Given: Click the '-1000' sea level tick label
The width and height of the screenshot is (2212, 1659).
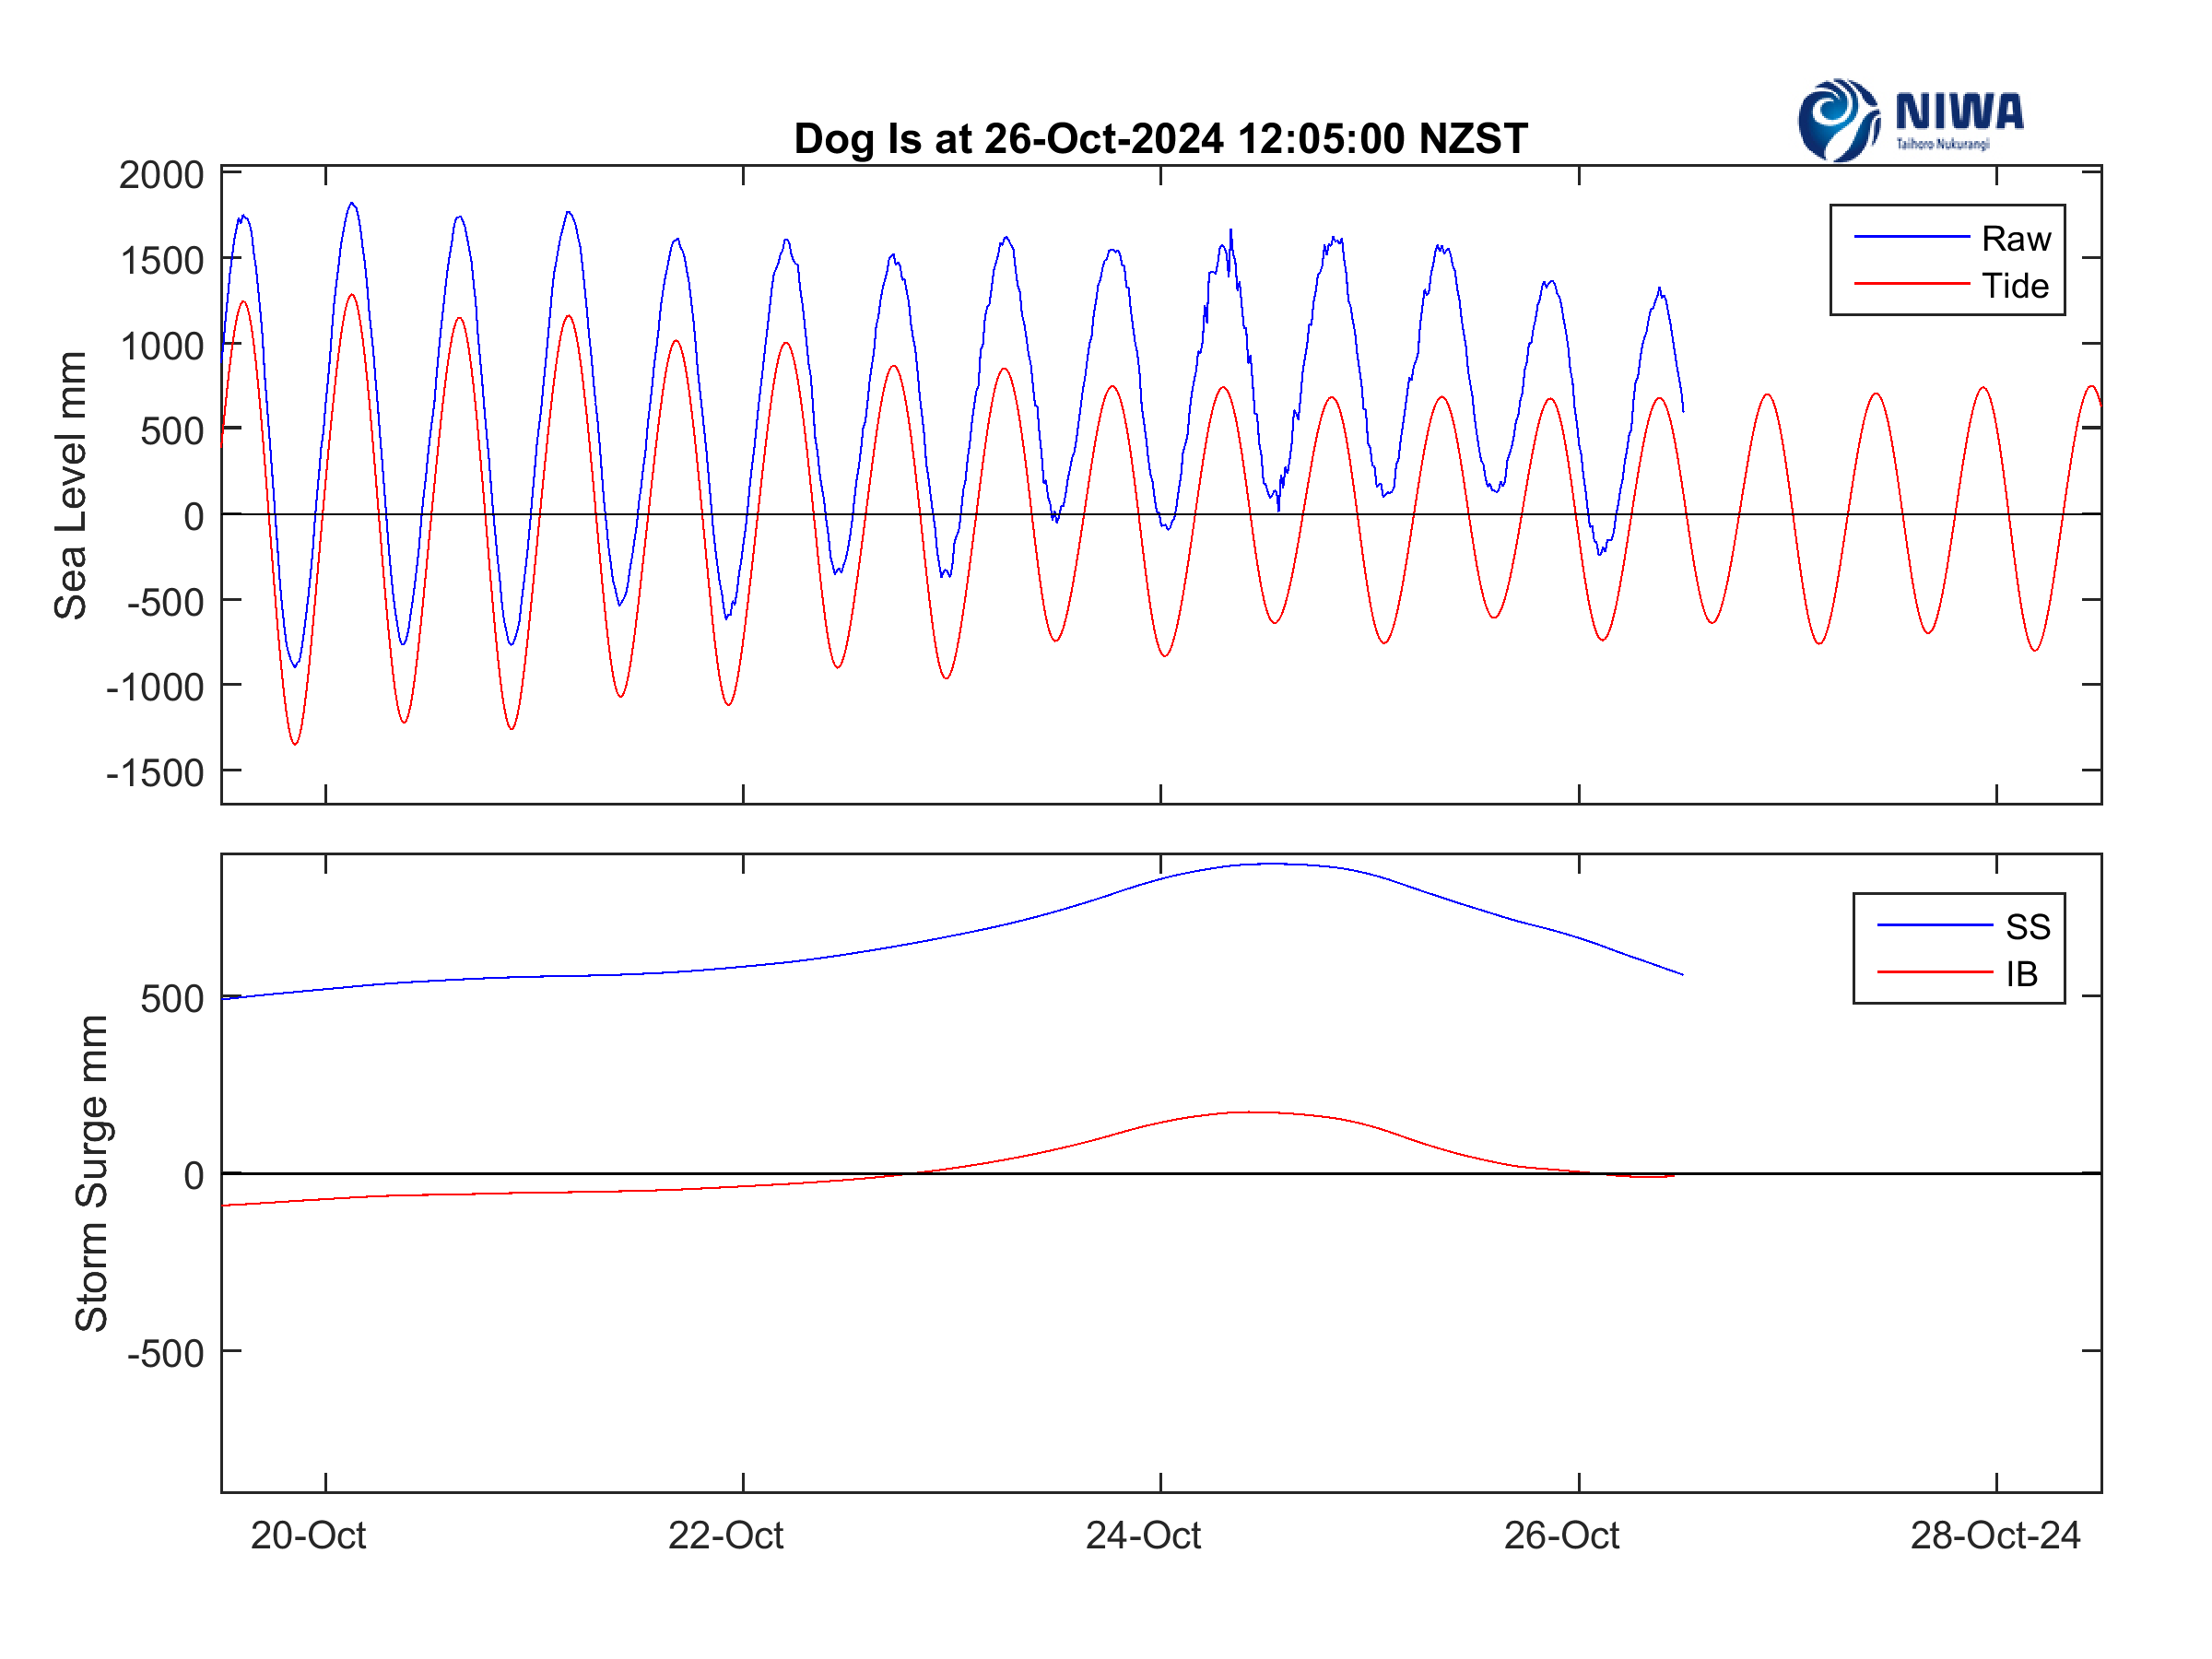Looking at the screenshot, I should (155, 688).
